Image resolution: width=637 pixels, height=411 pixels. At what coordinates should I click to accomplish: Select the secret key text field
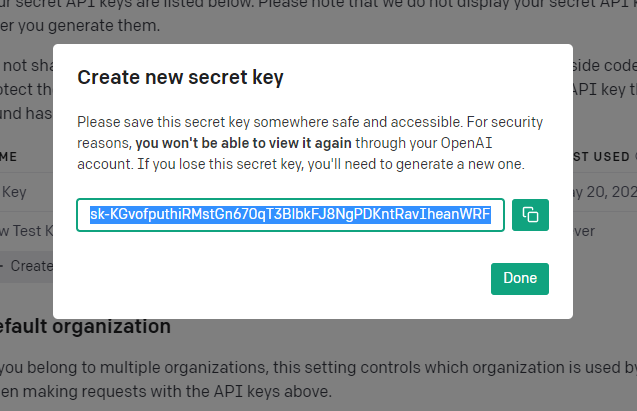290,215
